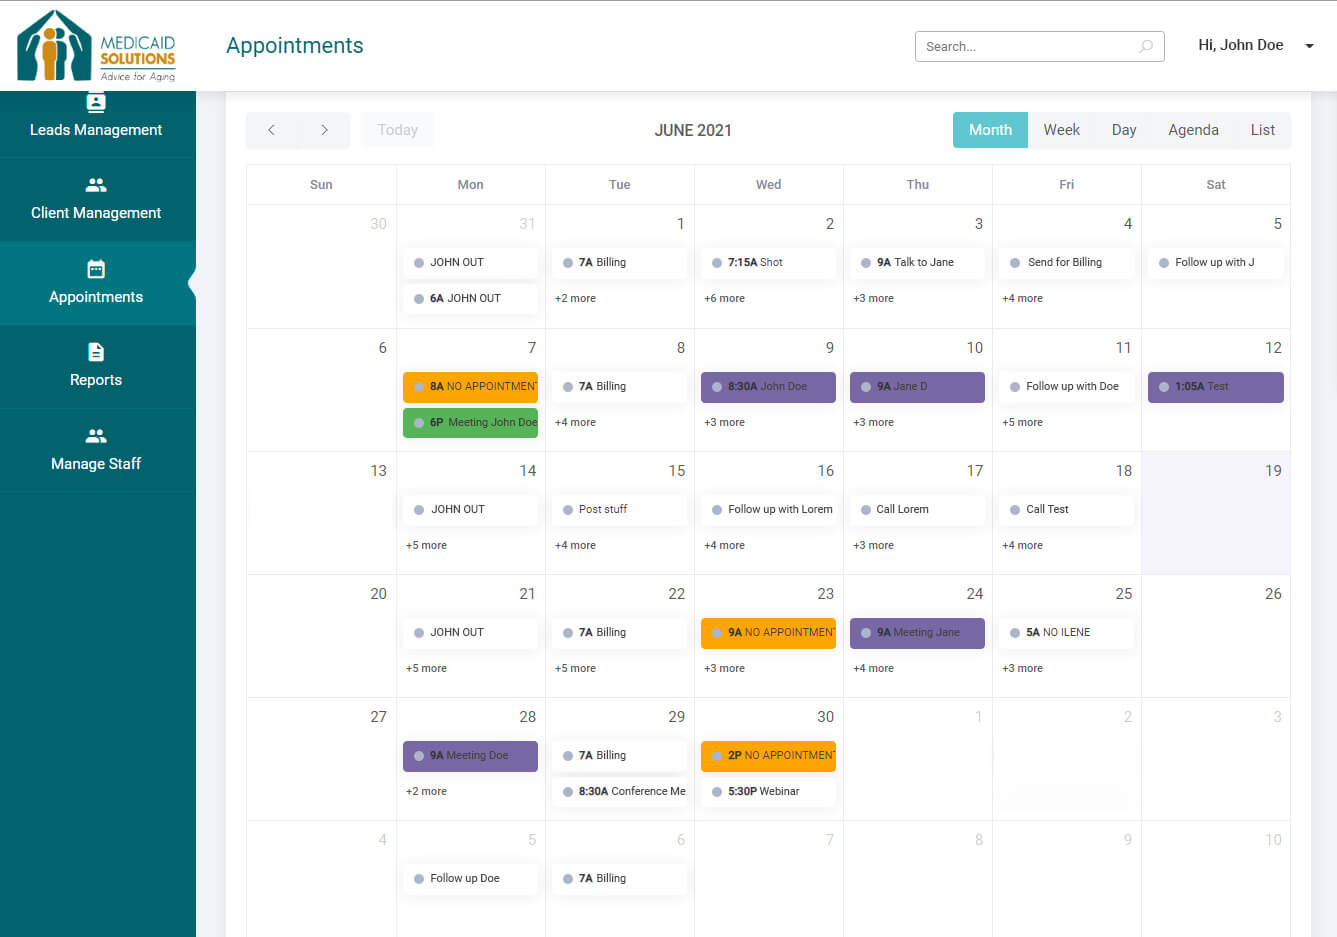Open the John Doe user dropdown arrow
The width and height of the screenshot is (1337, 937).
click(1309, 46)
